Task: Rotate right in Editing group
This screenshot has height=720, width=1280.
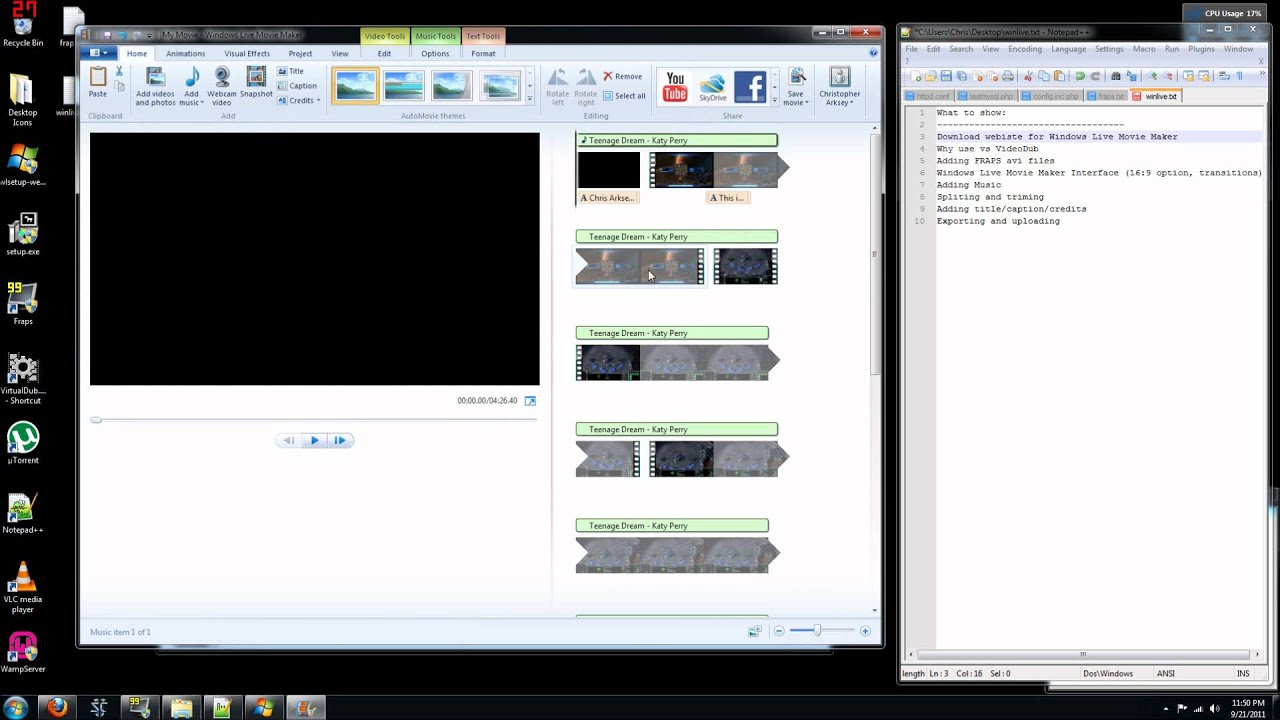Action: [585, 86]
